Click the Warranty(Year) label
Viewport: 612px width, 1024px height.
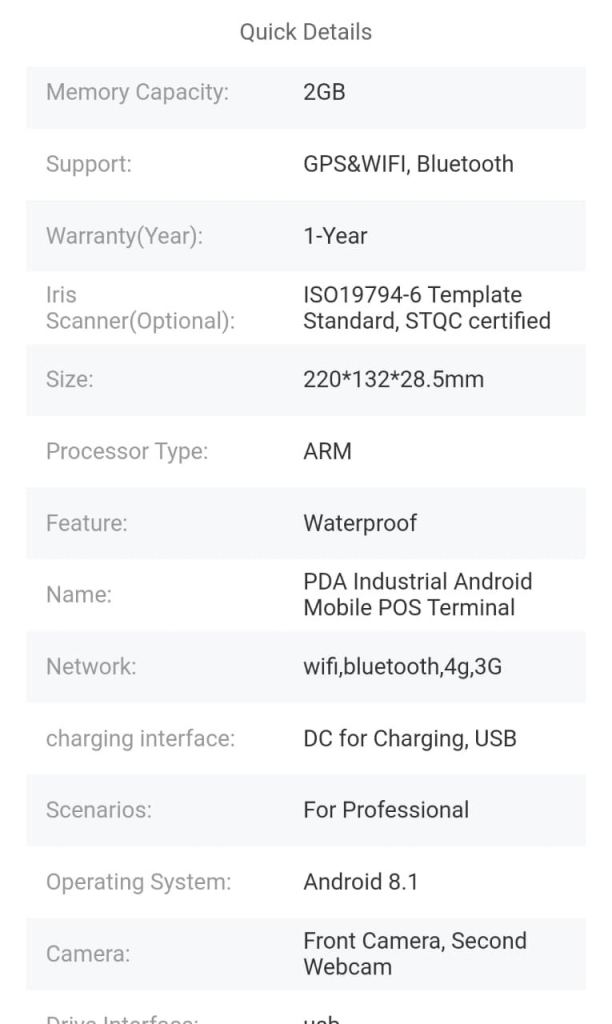pos(124,236)
